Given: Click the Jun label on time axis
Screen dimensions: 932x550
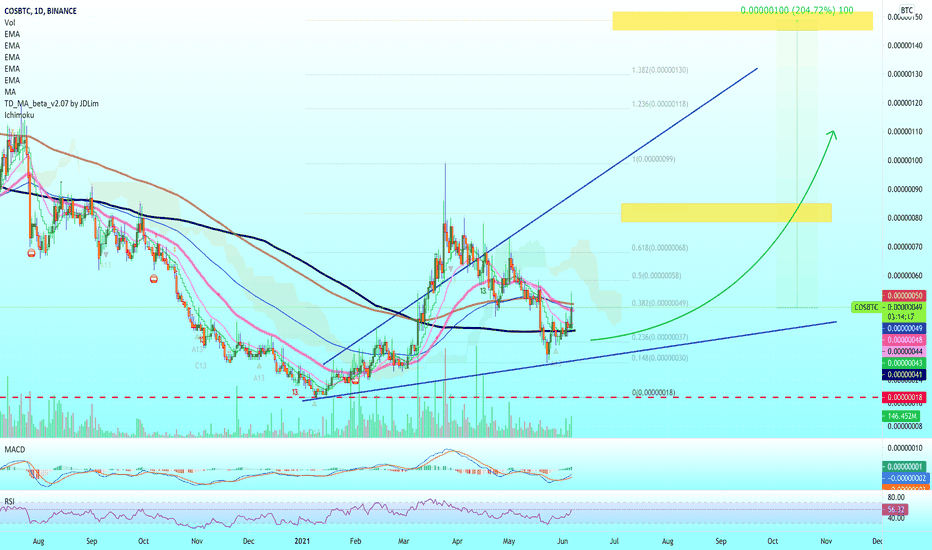Looking at the screenshot, I should coord(562,541).
